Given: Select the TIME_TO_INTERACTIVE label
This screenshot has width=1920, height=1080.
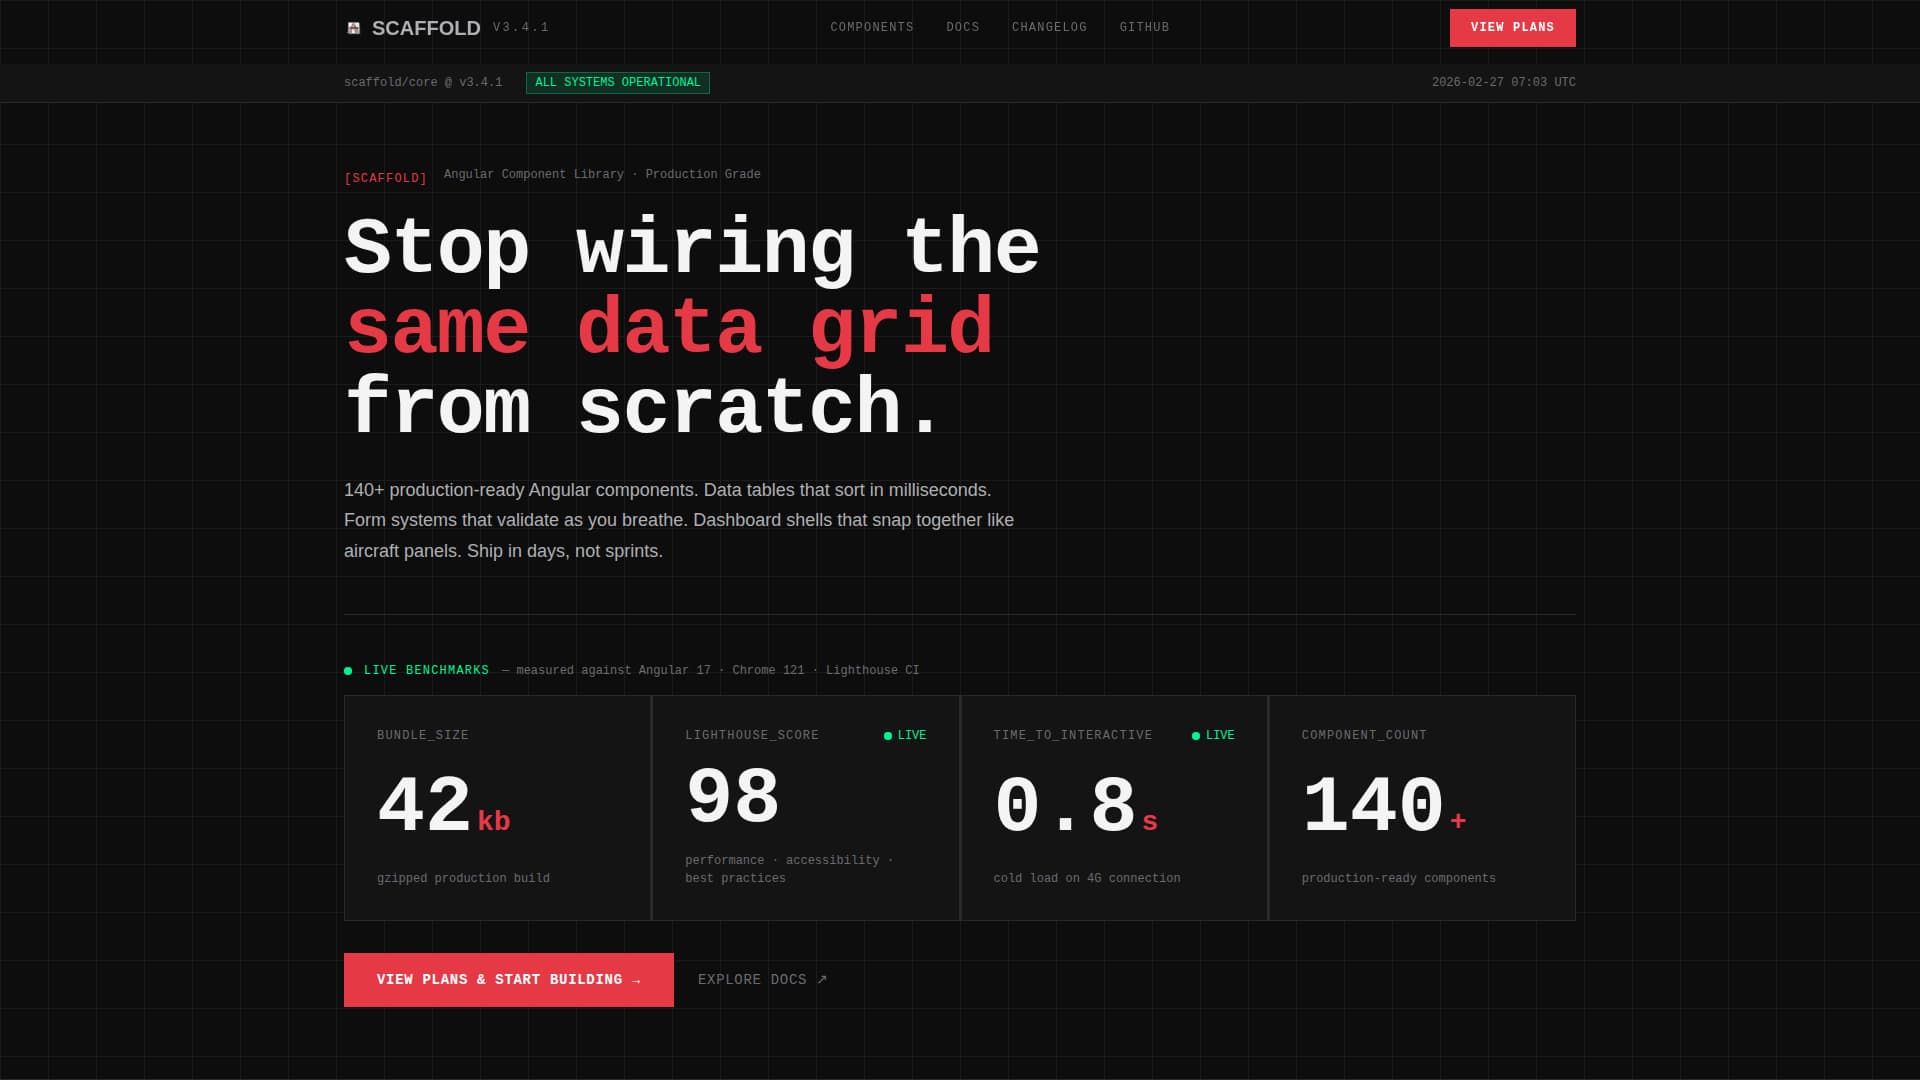Looking at the screenshot, I should point(1073,735).
